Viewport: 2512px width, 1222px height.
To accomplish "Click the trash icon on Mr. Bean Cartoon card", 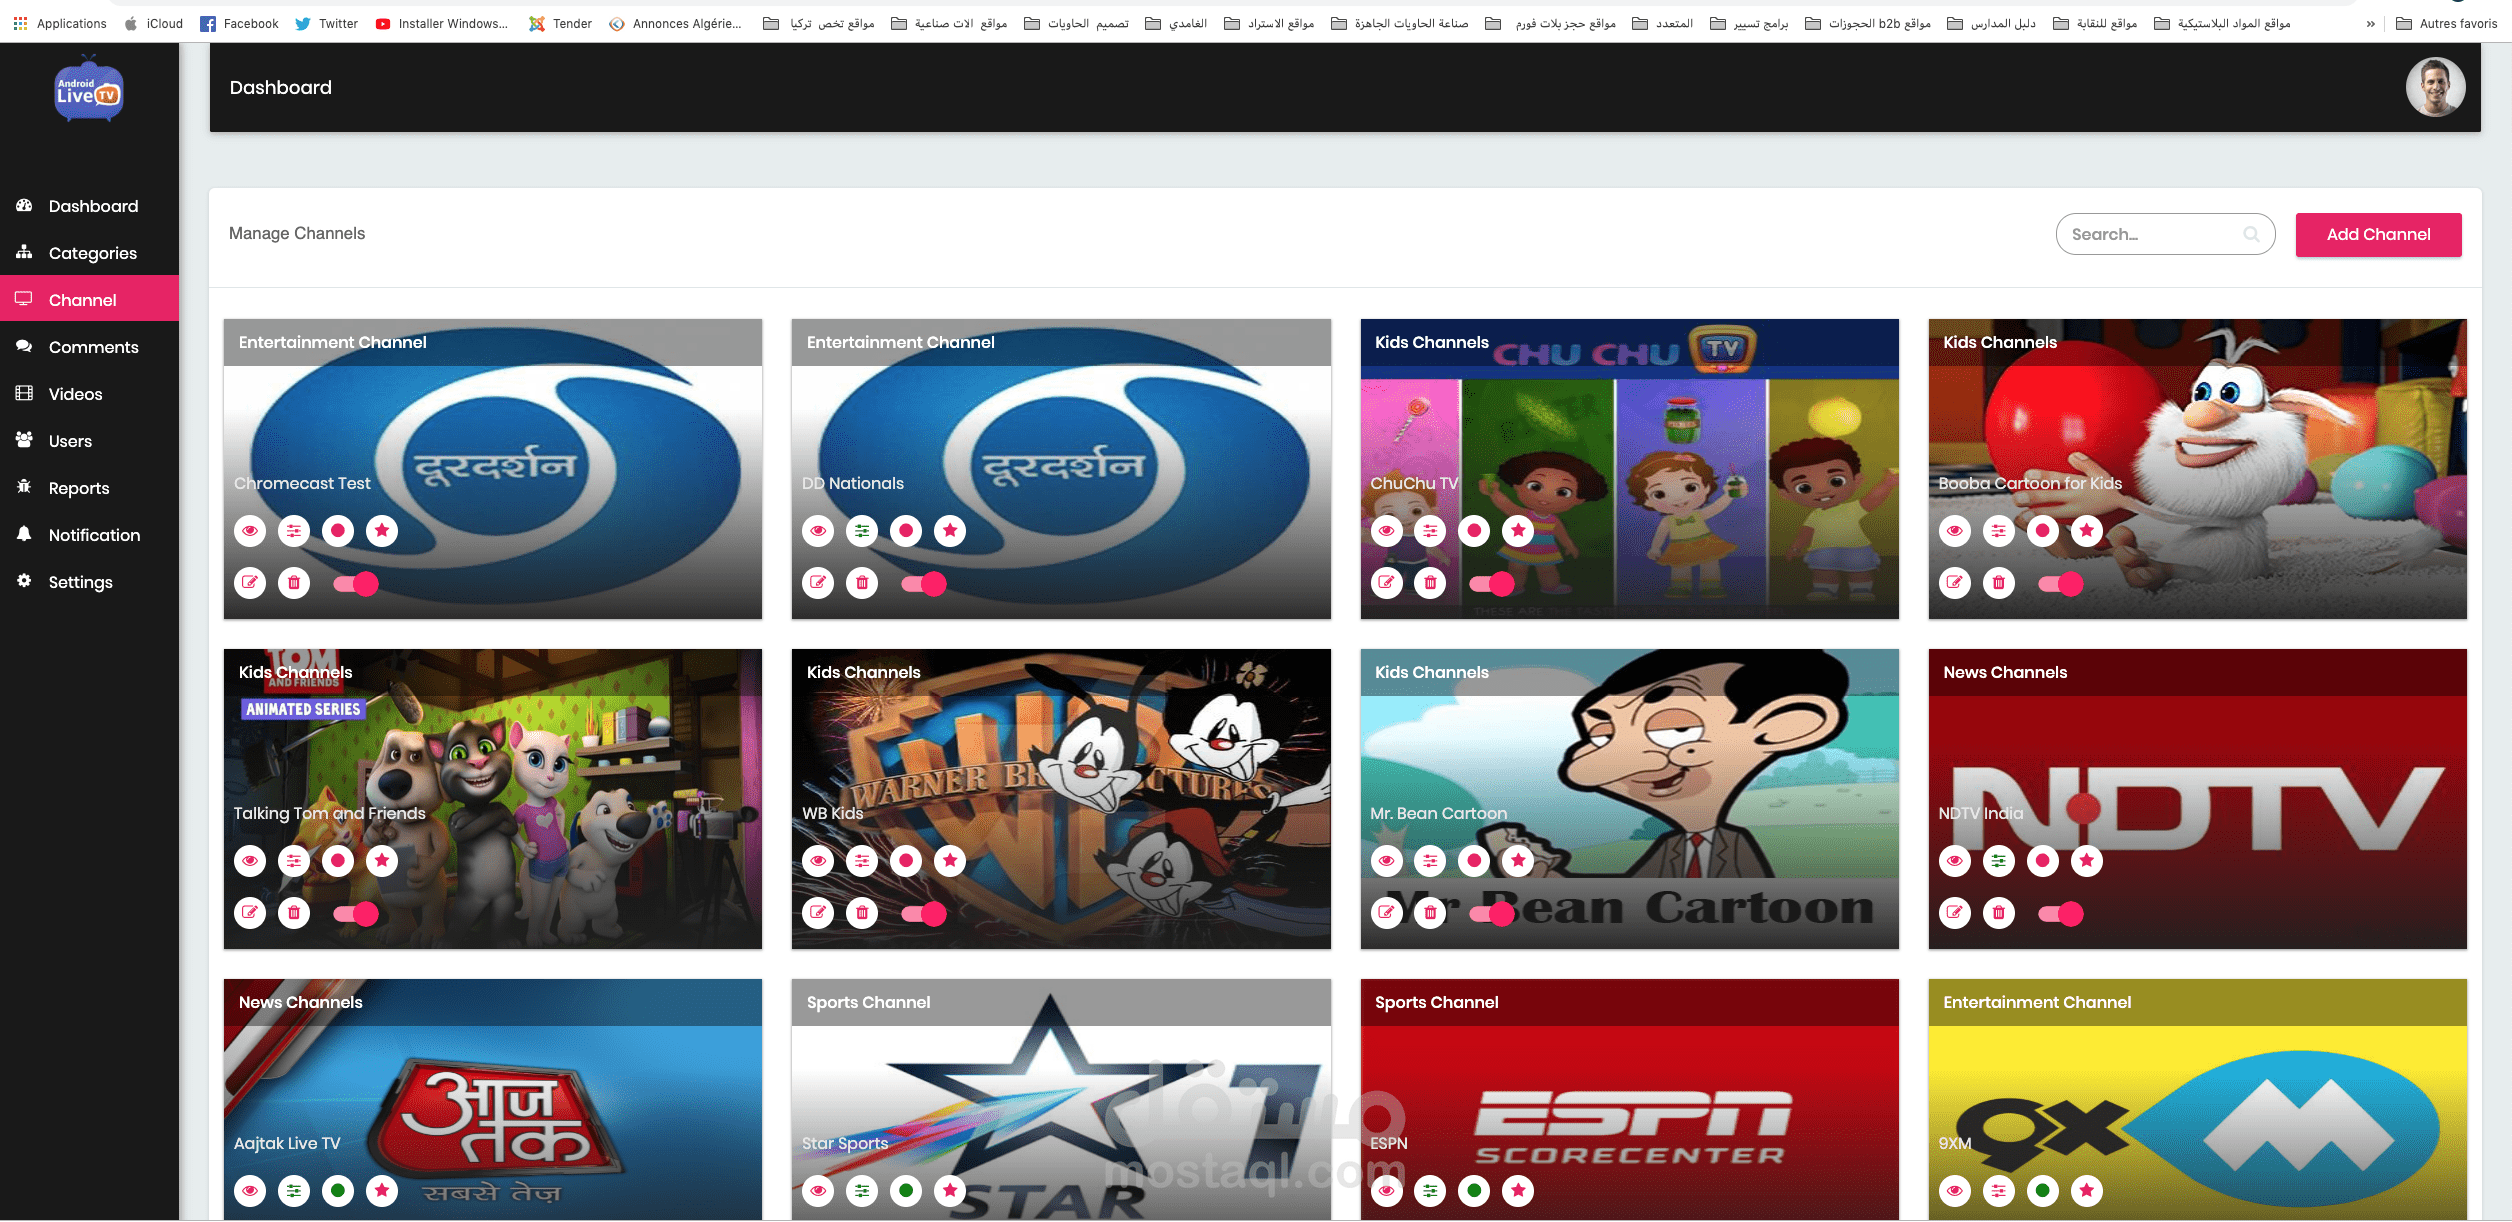I will [1430, 913].
